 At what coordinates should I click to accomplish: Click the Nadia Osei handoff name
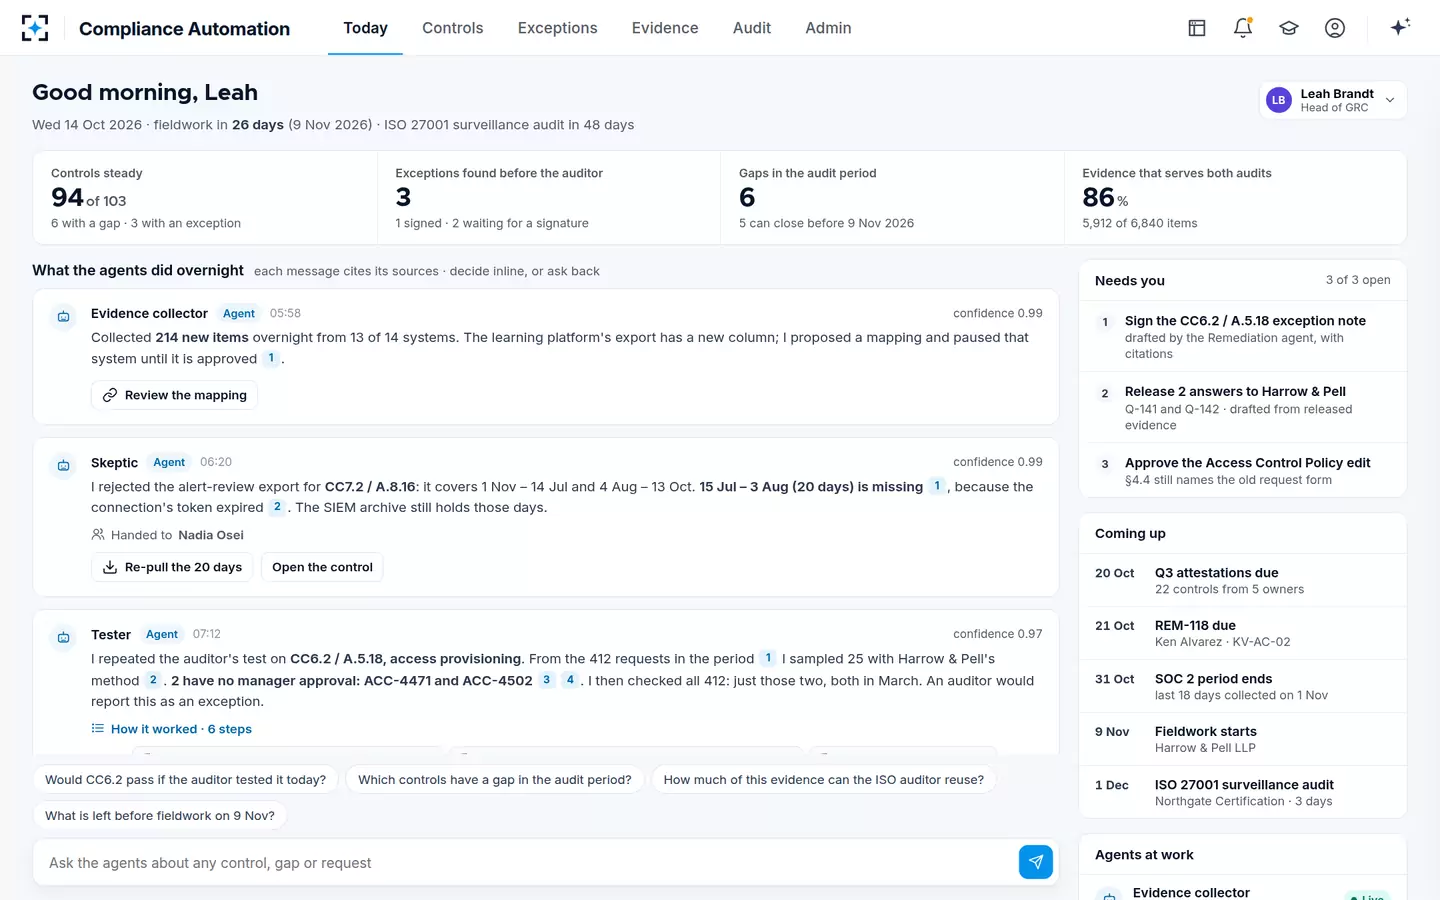211,535
